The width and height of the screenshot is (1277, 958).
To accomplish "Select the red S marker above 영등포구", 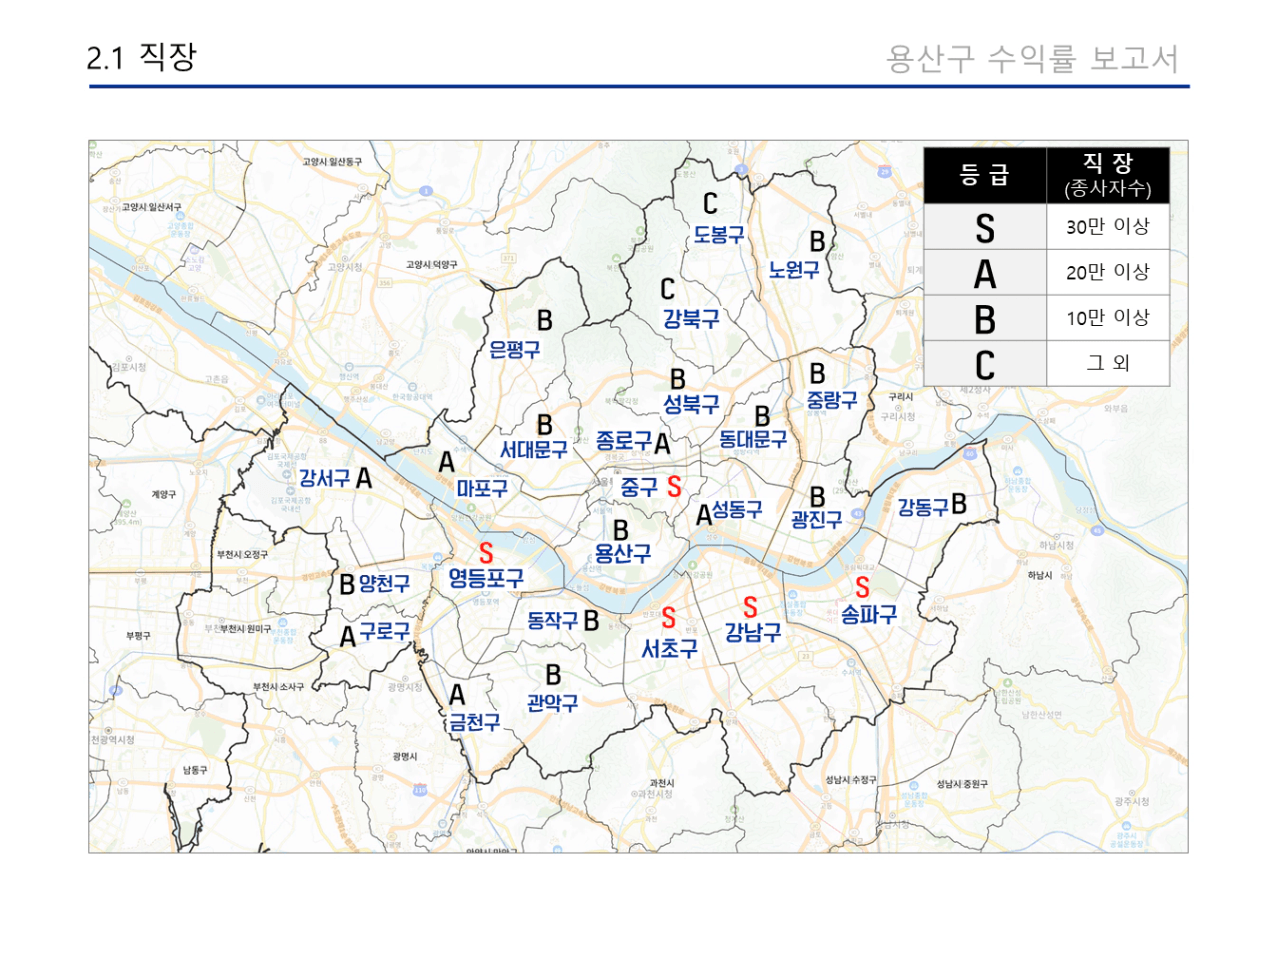I will (x=486, y=553).
